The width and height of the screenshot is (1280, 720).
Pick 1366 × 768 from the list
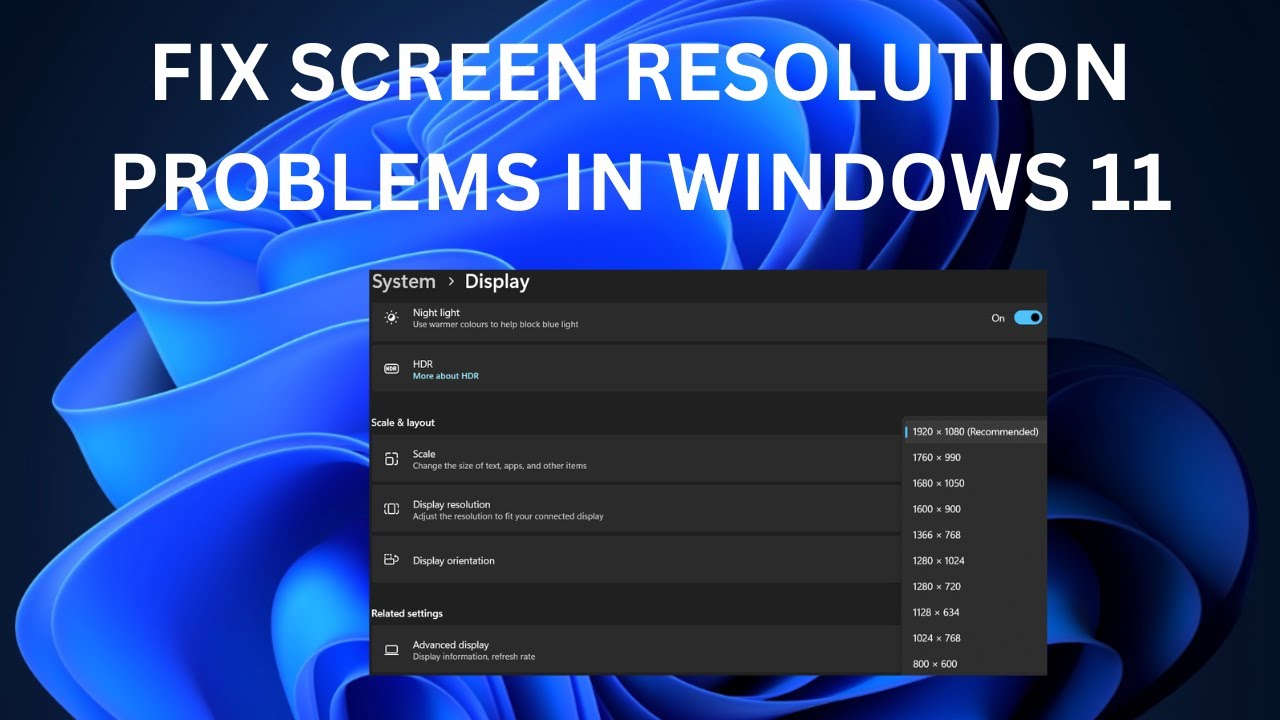(x=975, y=535)
